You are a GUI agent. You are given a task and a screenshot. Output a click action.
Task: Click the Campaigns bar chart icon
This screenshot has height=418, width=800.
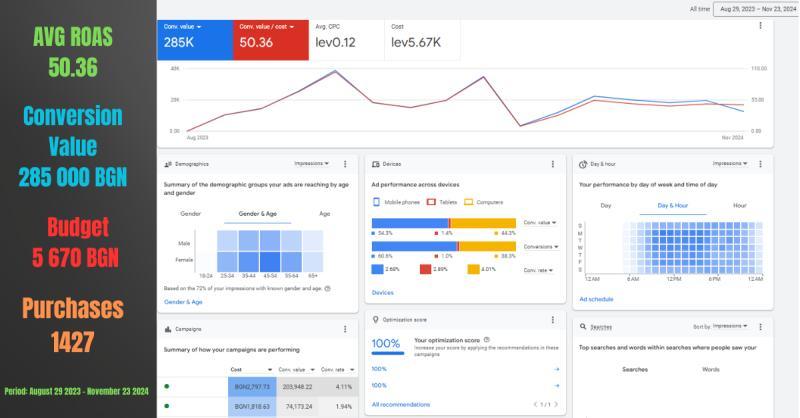click(x=168, y=329)
